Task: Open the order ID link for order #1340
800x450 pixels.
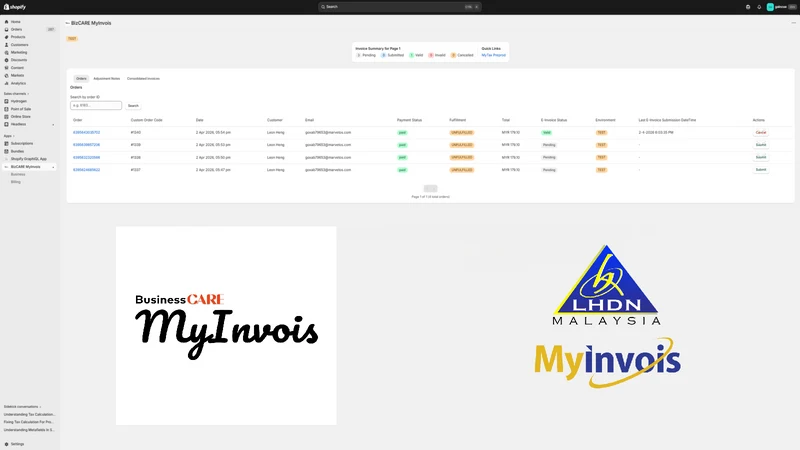Action: 86,133
